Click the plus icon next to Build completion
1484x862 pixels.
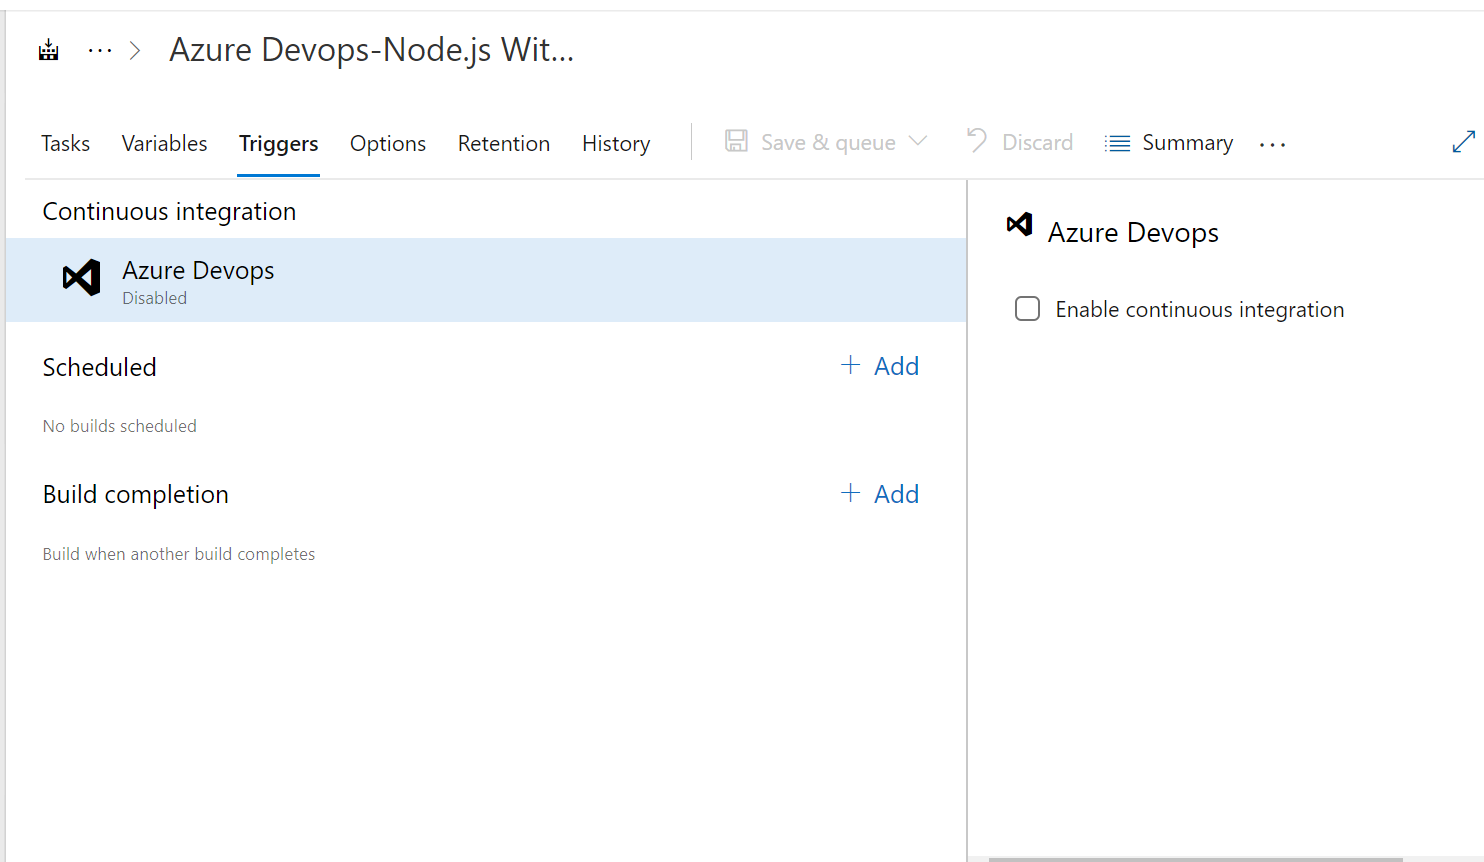click(850, 493)
